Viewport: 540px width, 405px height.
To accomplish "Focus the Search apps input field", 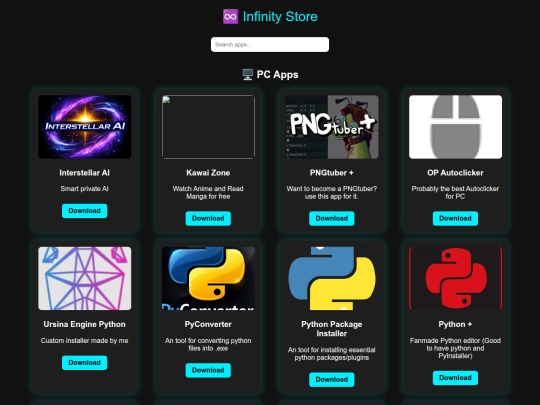I will point(270,44).
